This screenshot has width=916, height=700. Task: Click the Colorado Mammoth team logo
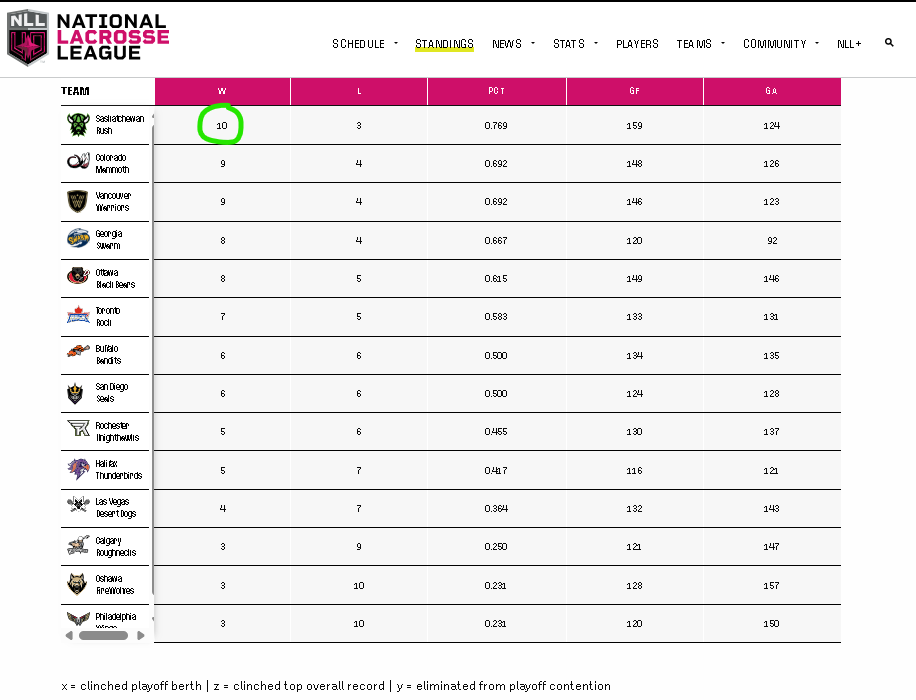click(78, 161)
